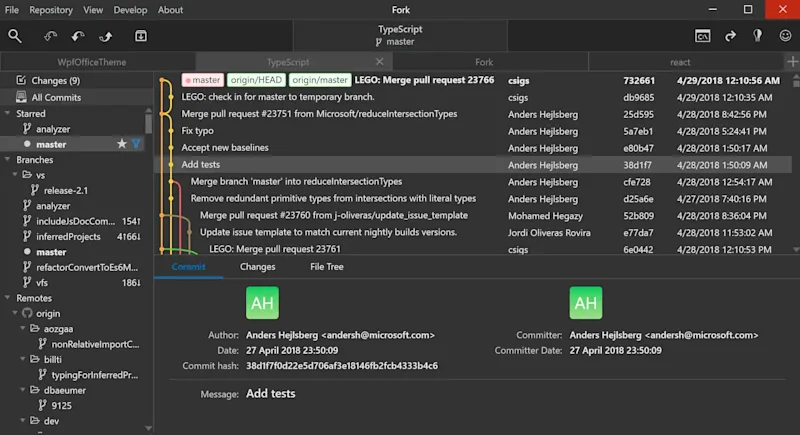Viewport: 800px width, 435px height.
Task: Click the Stash toolbar icon
Action: pos(141,36)
